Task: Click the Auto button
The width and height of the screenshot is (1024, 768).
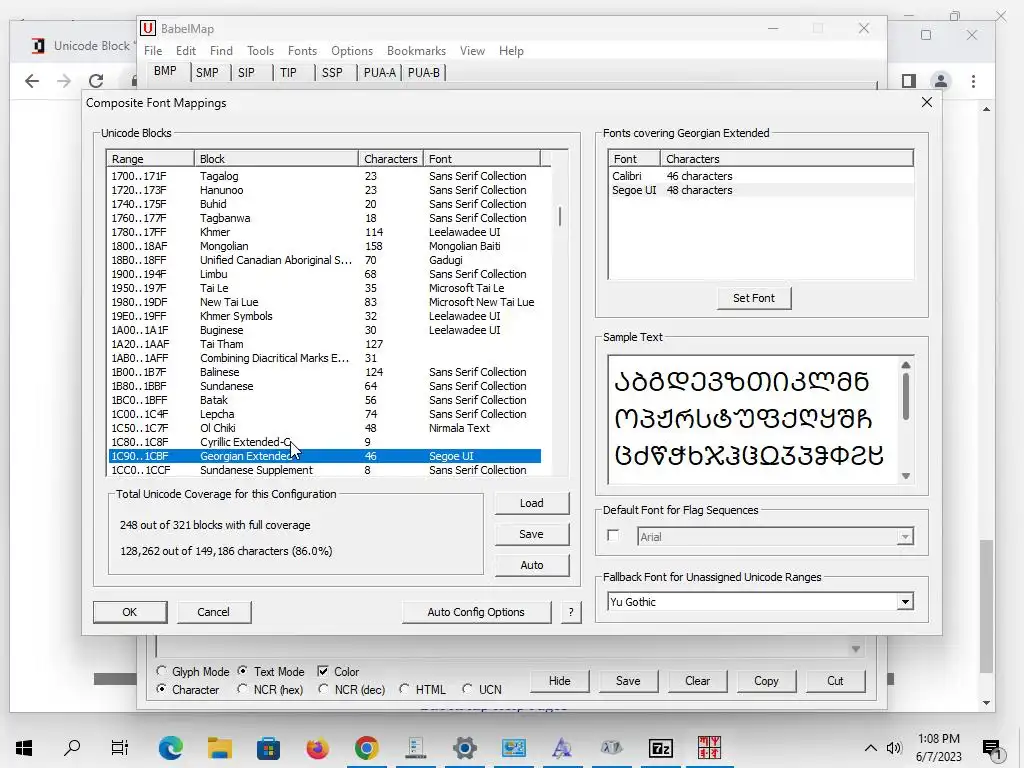Action: 532,565
